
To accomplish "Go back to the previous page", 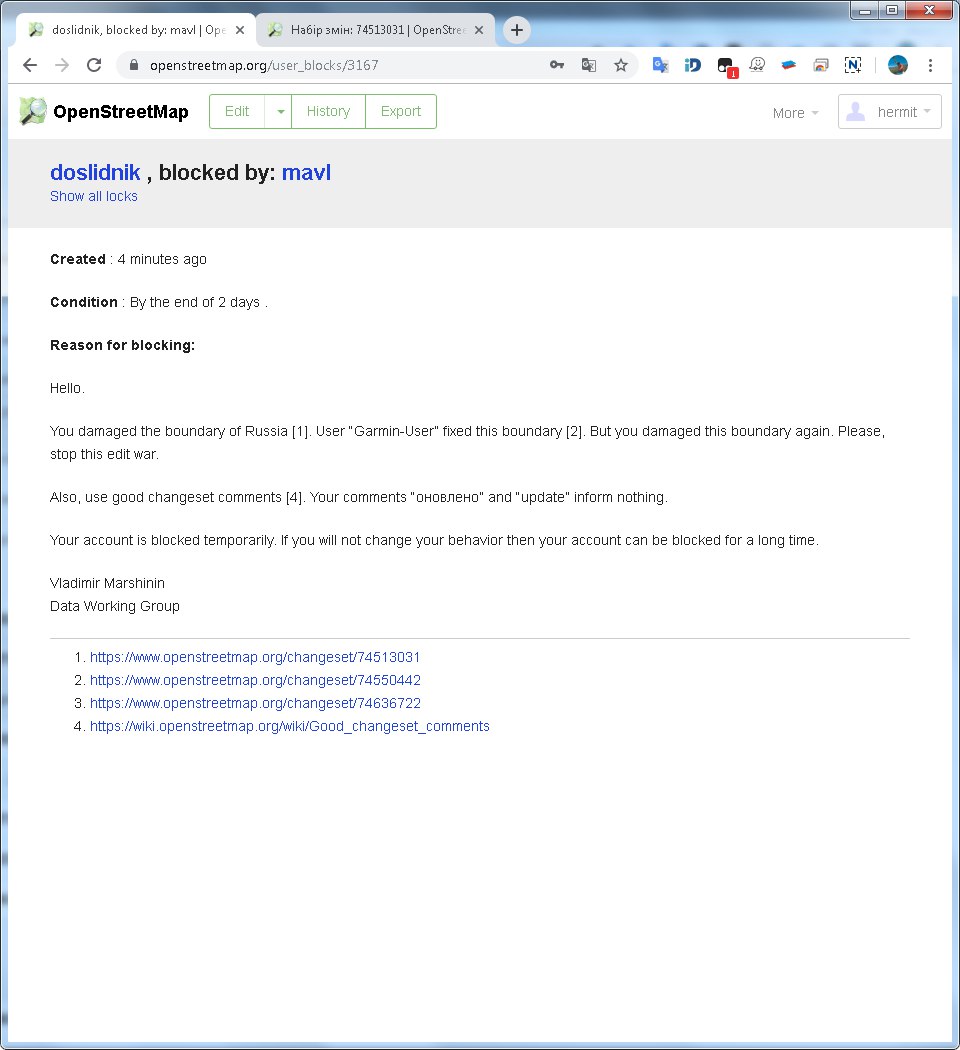I will coord(30,65).
